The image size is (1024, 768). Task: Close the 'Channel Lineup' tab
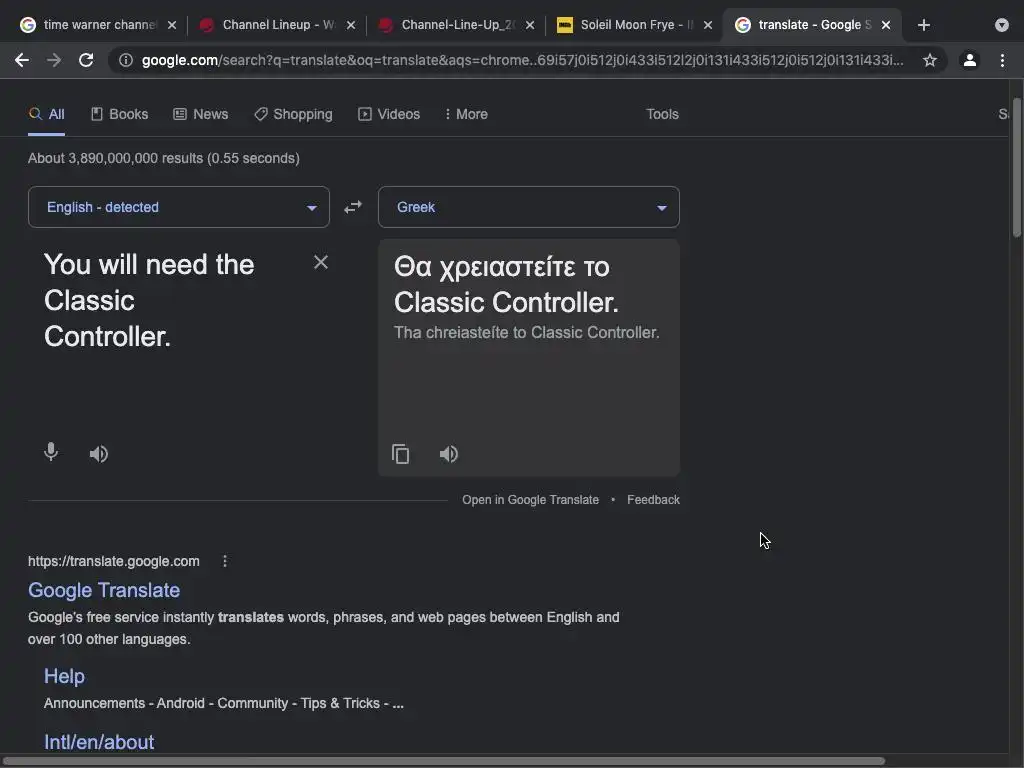tap(351, 25)
